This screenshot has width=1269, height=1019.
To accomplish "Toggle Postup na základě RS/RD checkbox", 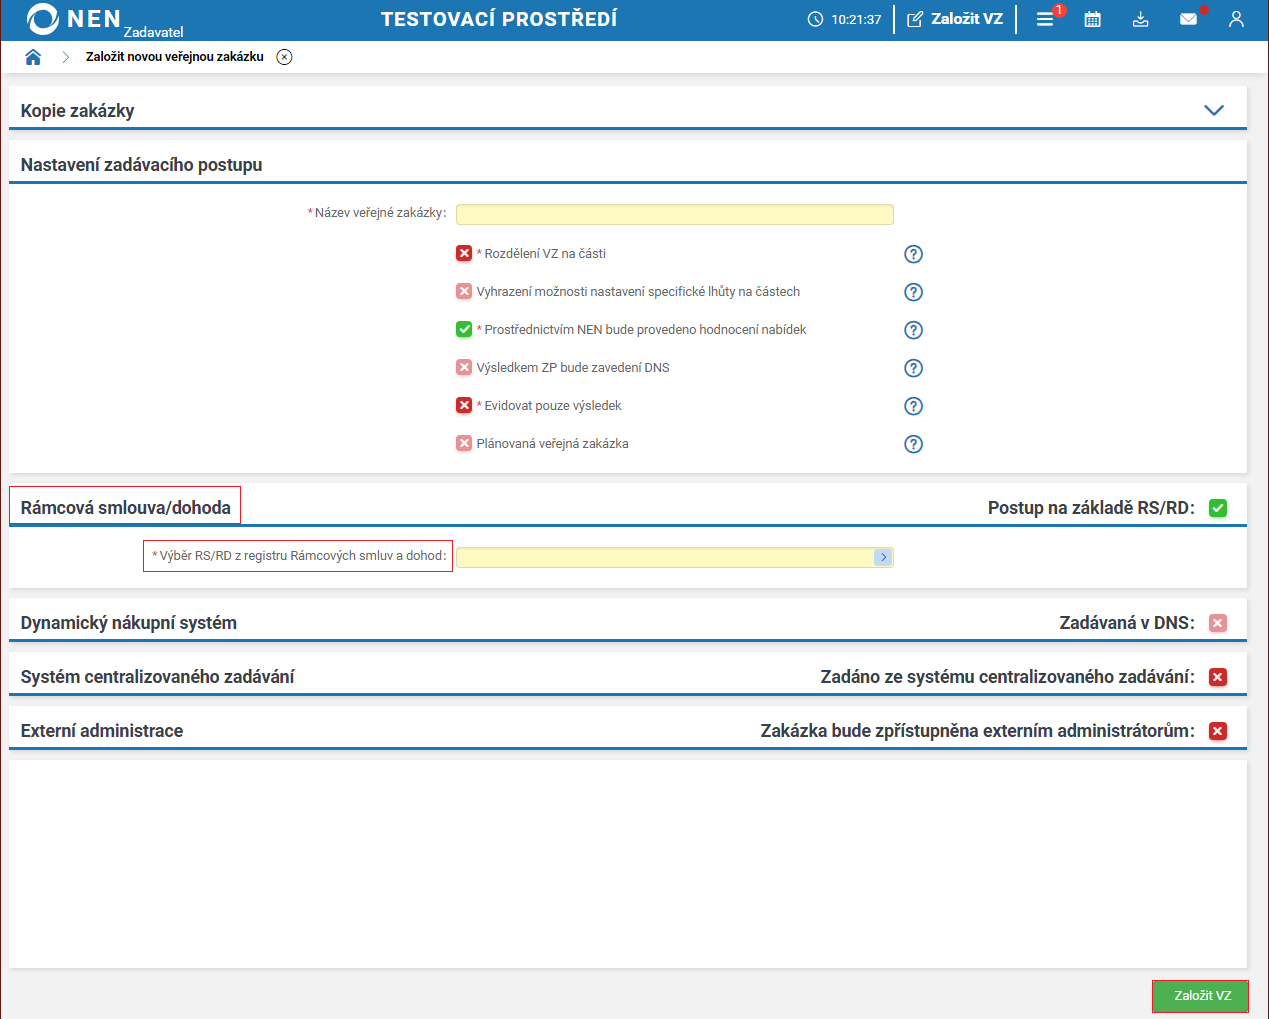I will coord(1217,508).
